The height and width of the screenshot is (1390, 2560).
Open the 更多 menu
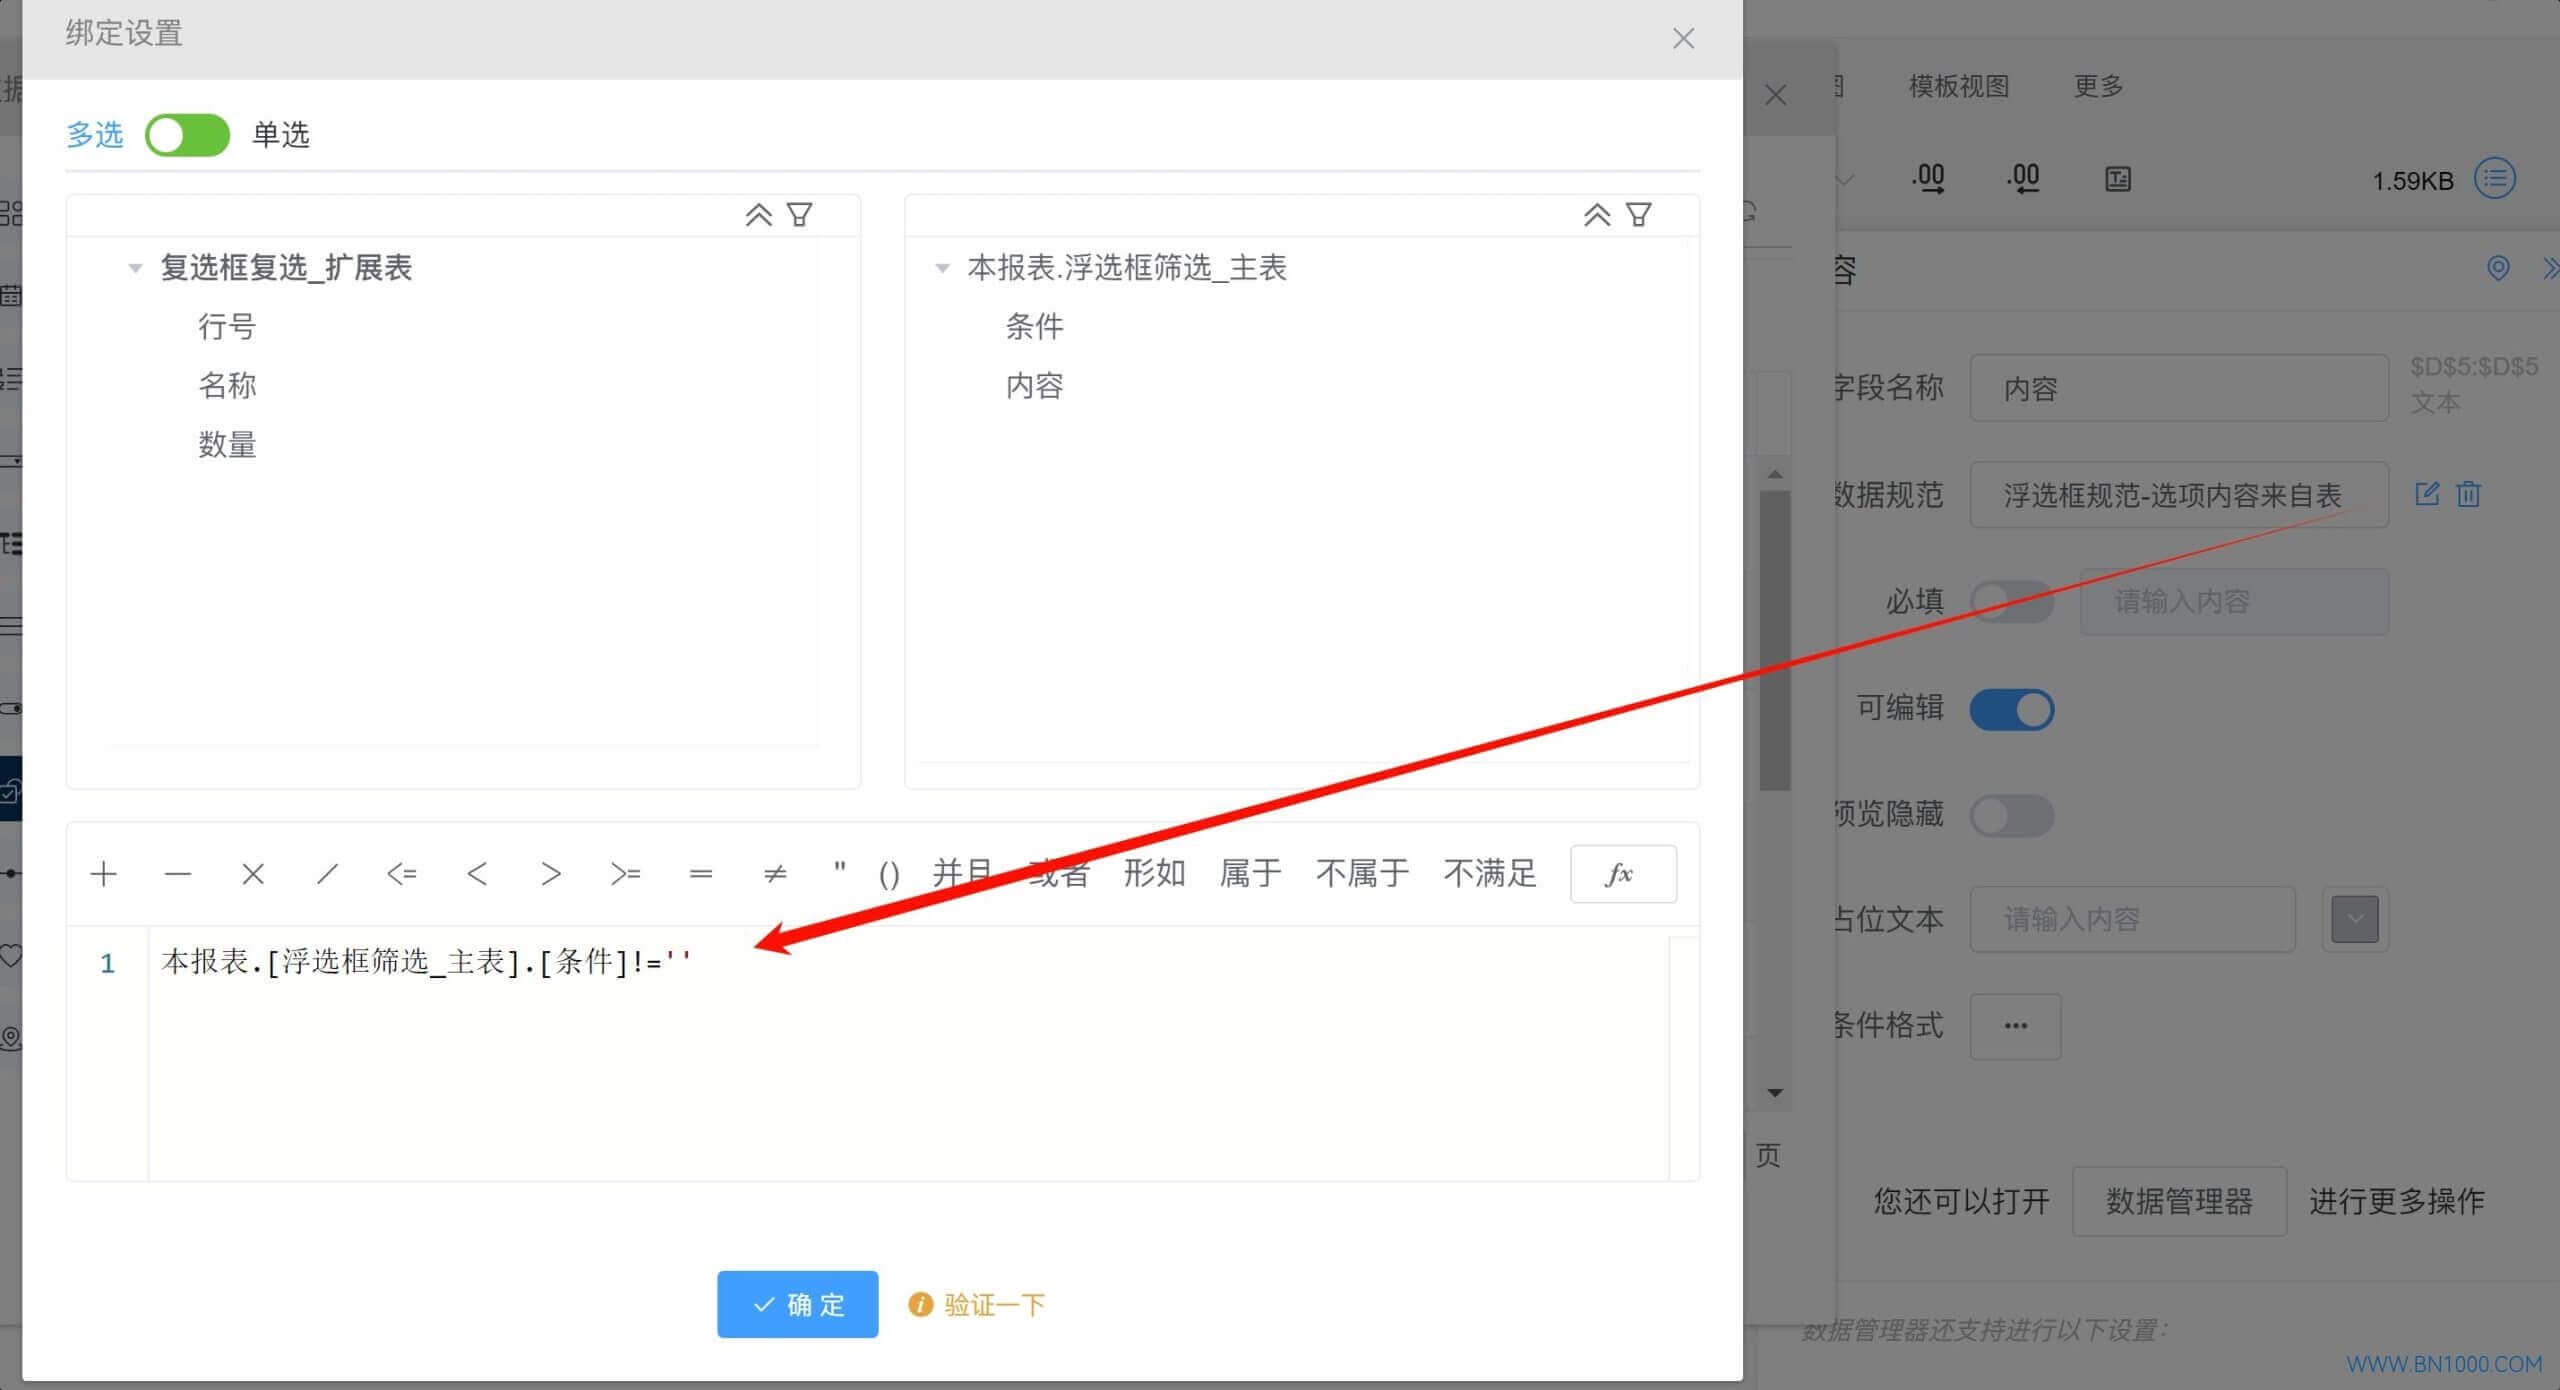(x=2098, y=86)
